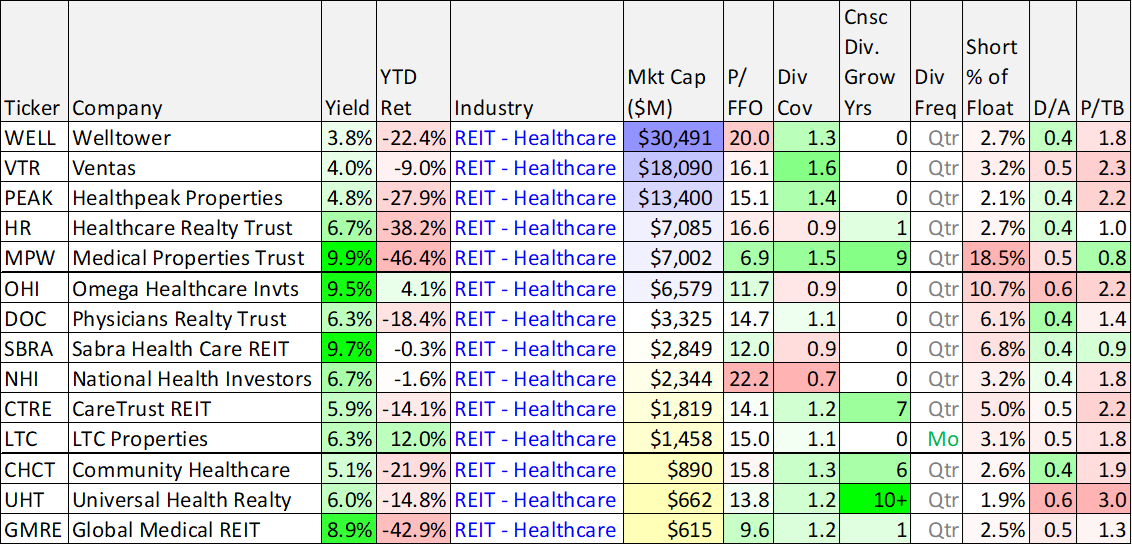Click the $662 market cap for UHT
1132x545 pixels.
(674, 500)
